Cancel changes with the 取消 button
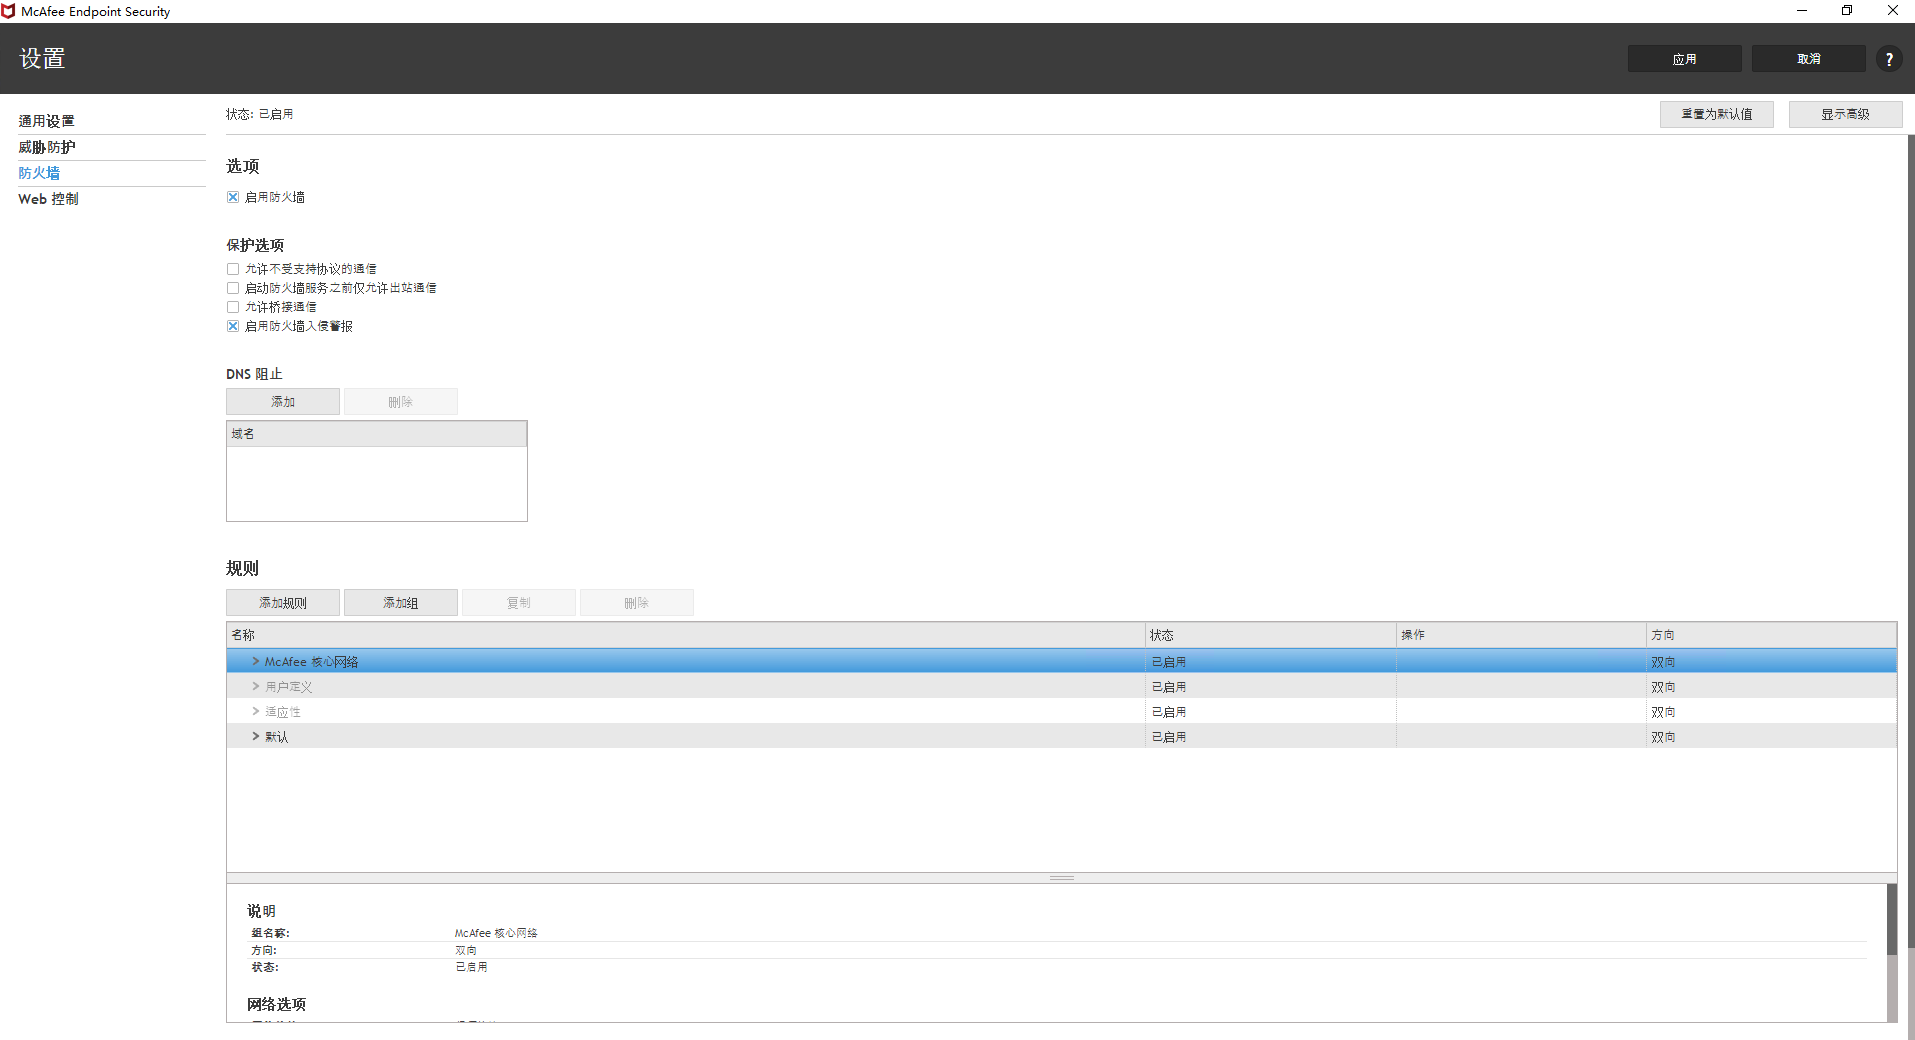Viewport: 1915px width, 1040px height. [1808, 59]
